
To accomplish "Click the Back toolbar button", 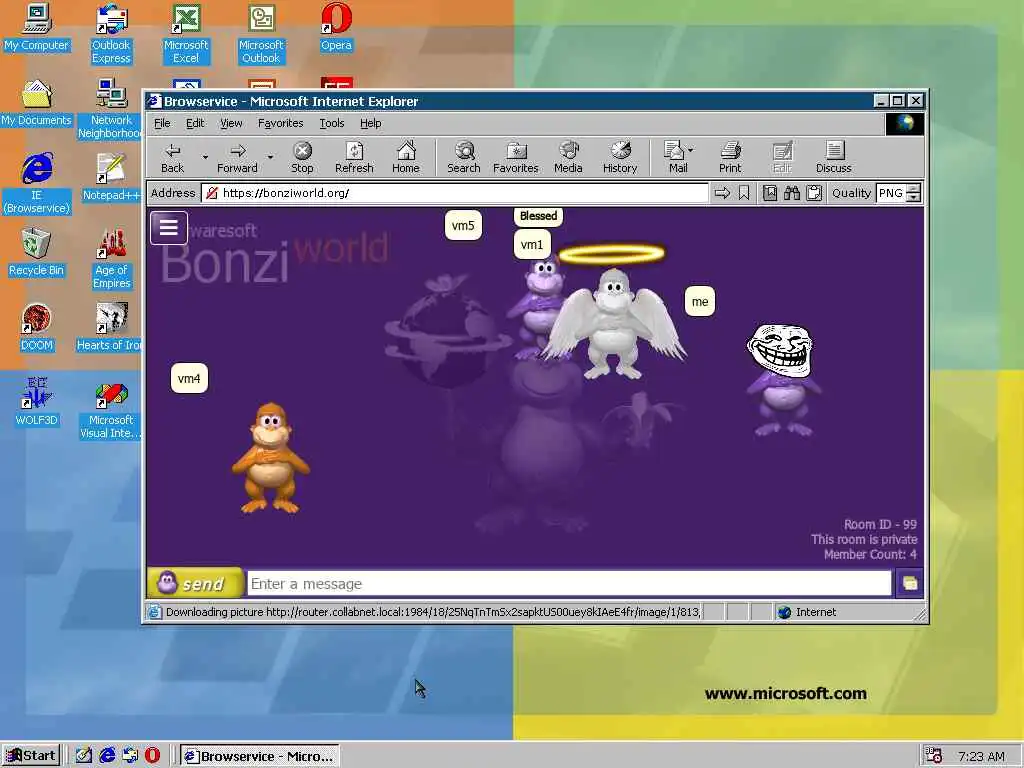I will pos(172,157).
